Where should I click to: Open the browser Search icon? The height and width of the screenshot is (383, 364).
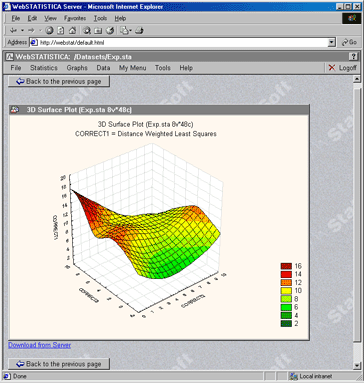point(87,31)
